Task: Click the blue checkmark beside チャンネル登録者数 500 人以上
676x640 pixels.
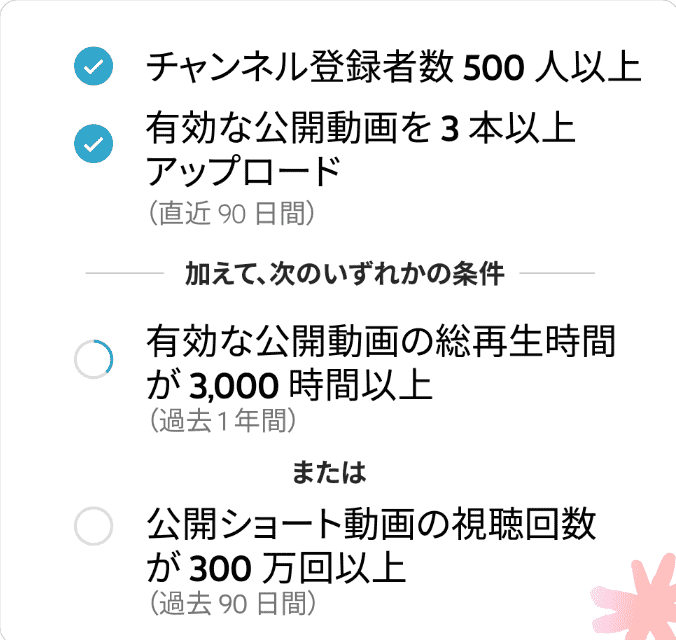Action: [94, 66]
